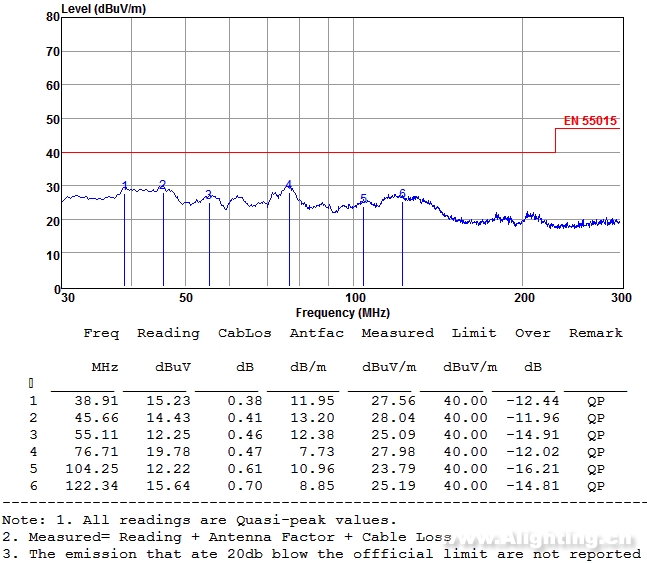Click peak marker 5 on the spectrum

pyautogui.click(x=363, y=199)
